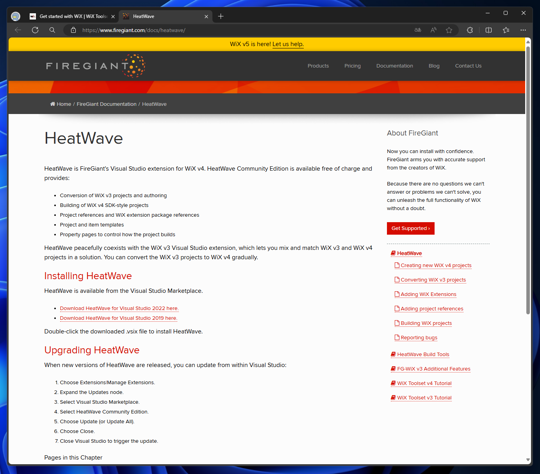
Task: Open 'FireGiant Documentation' breadcrumb link
Action: (106, 104)
